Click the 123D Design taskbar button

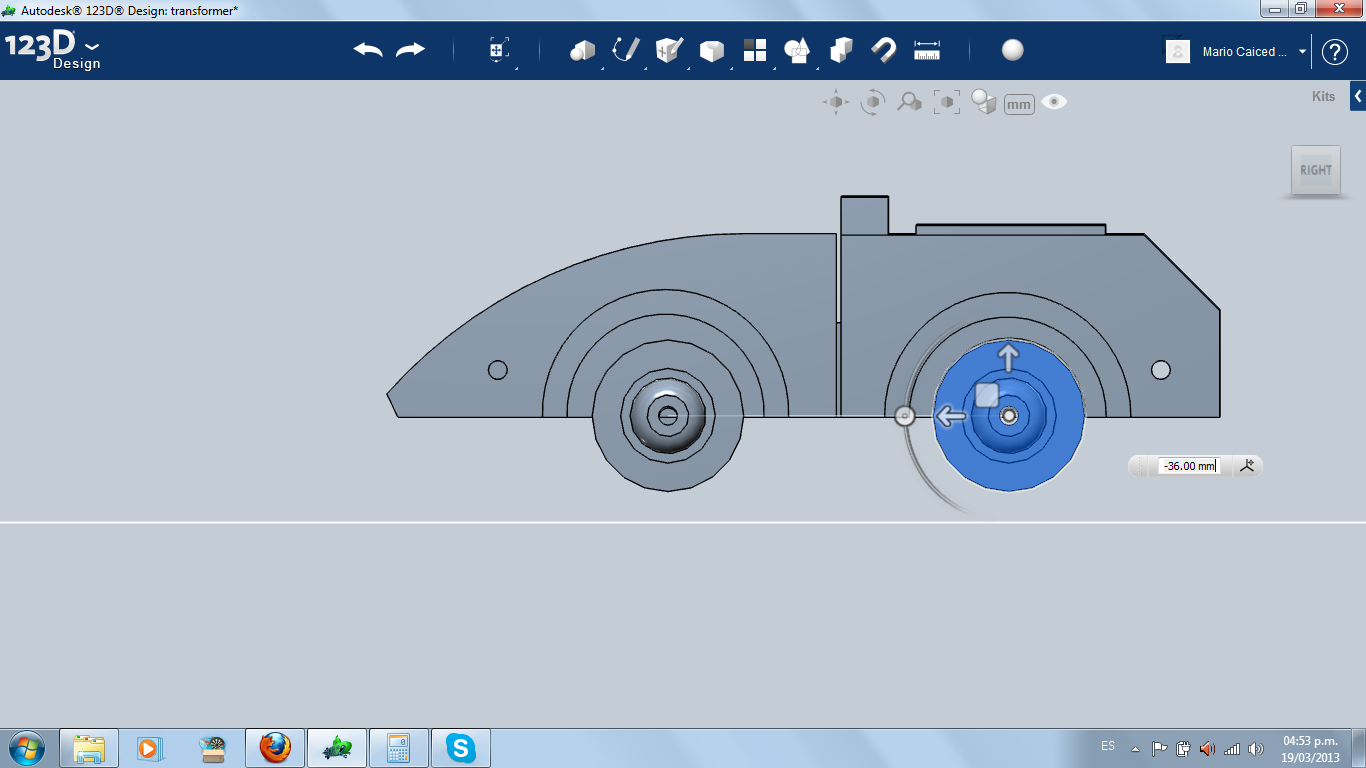[337, 748]
